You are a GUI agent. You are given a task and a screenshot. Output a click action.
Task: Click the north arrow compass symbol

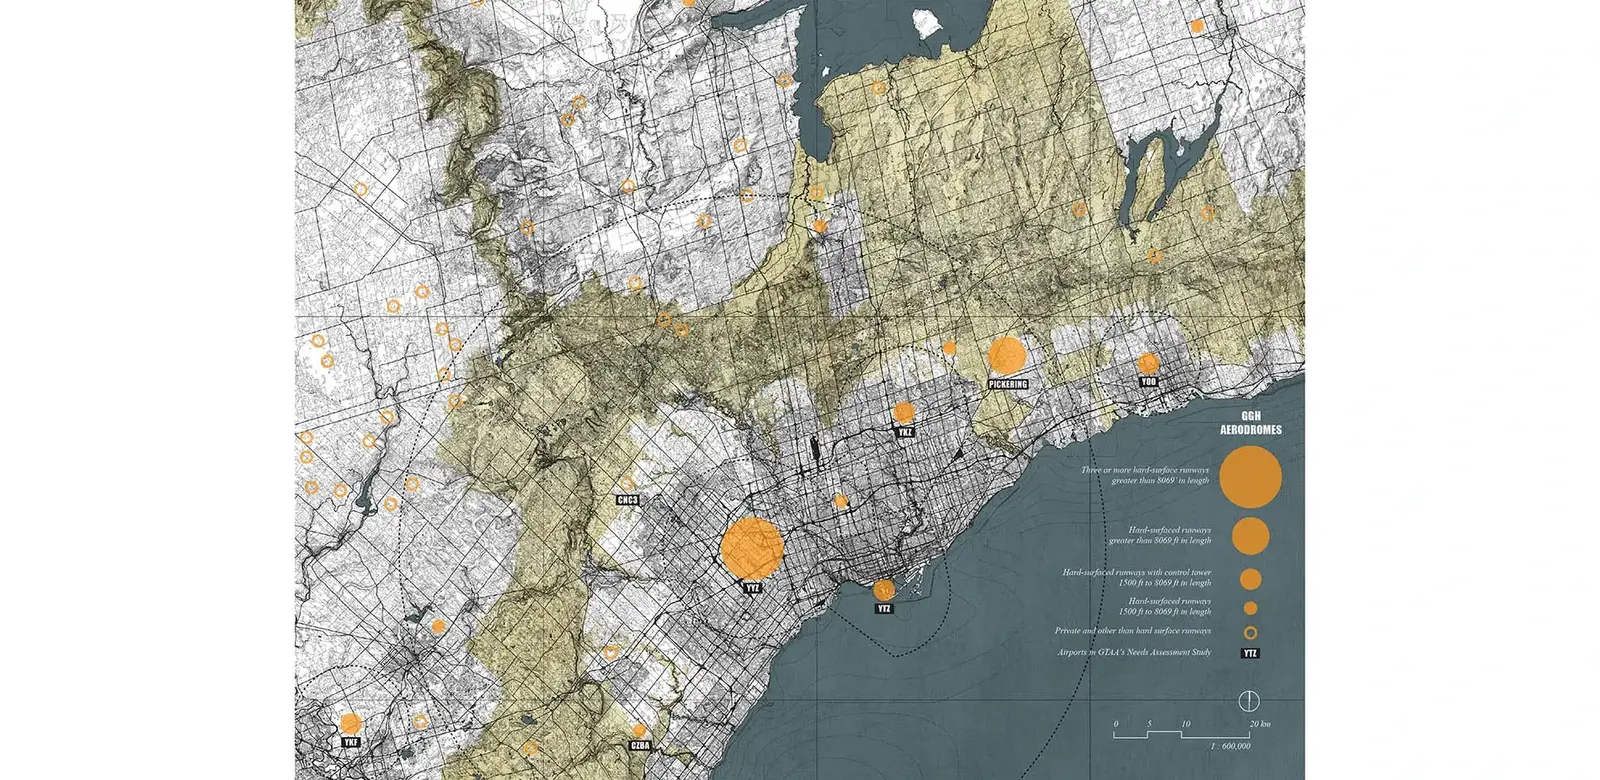(x=1249, y=700)
